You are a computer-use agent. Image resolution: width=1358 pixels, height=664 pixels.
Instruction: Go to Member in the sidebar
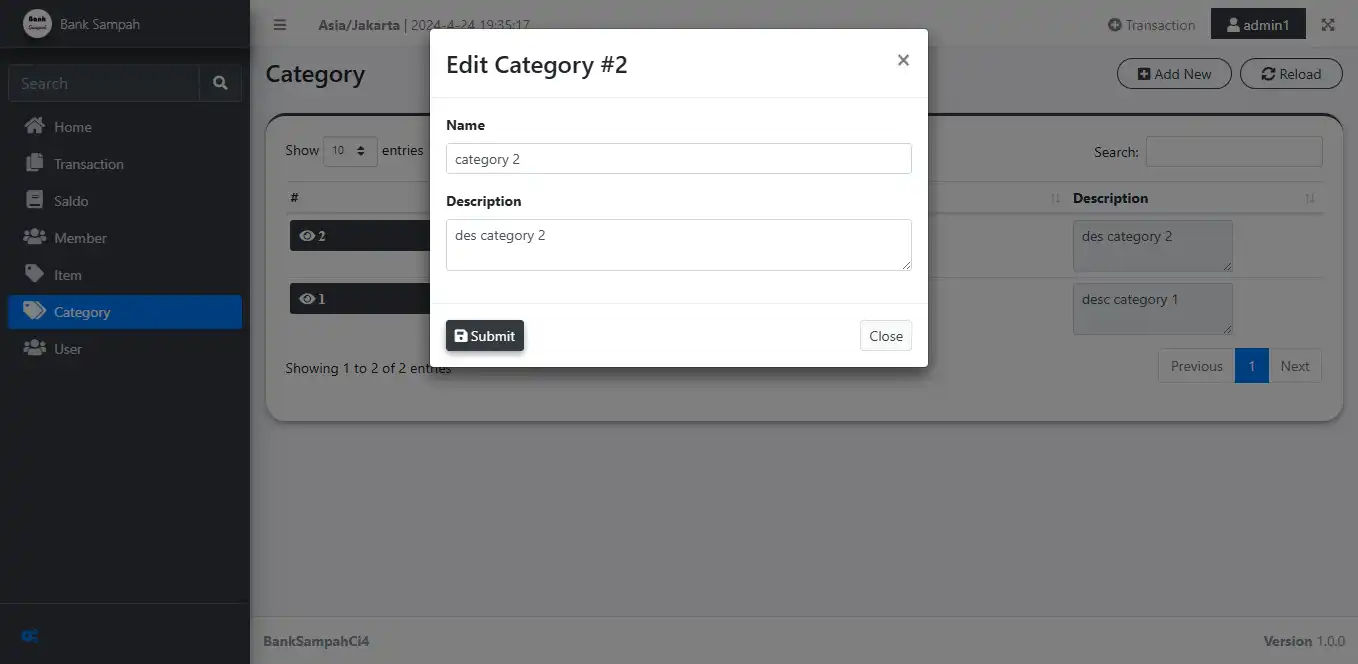[80, 238]
